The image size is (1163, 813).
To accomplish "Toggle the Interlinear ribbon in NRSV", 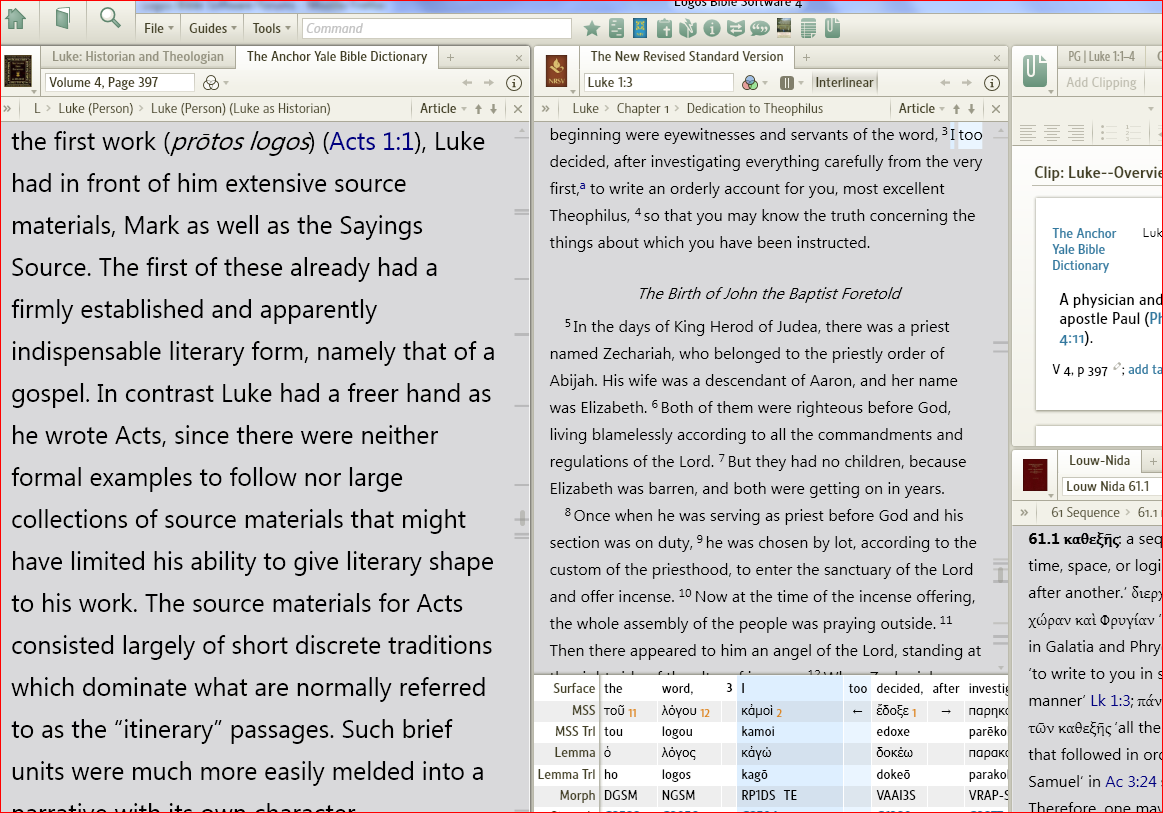I will point(844,82).
